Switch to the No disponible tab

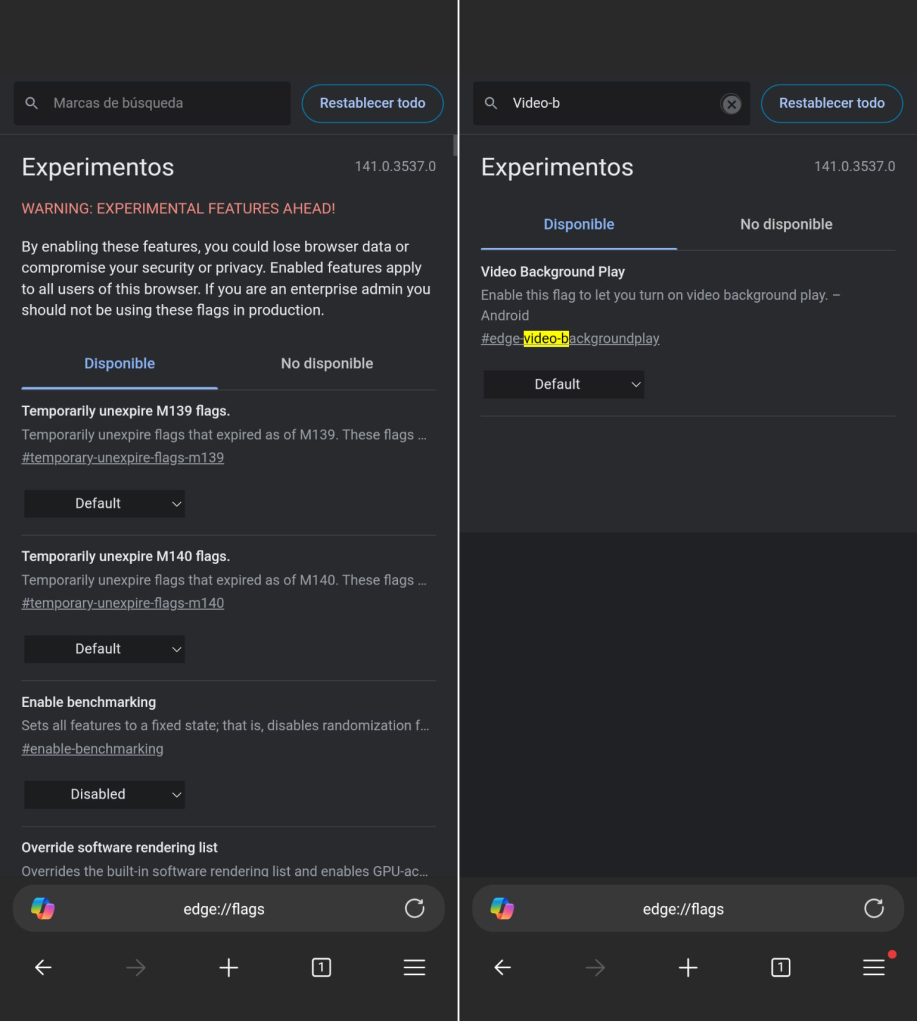tap(326, 363)
